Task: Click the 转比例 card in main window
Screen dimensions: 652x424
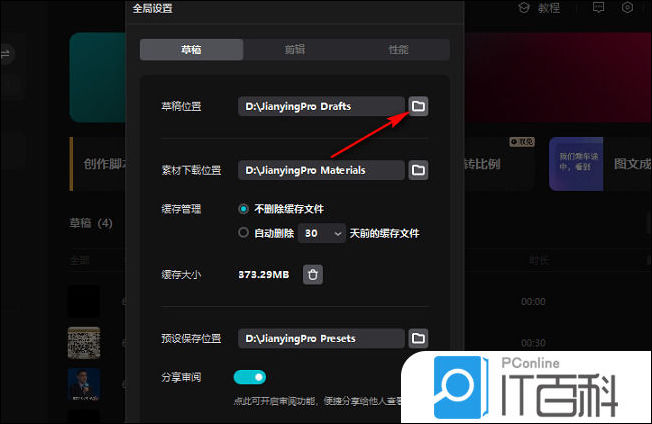Action: point(499,164)
